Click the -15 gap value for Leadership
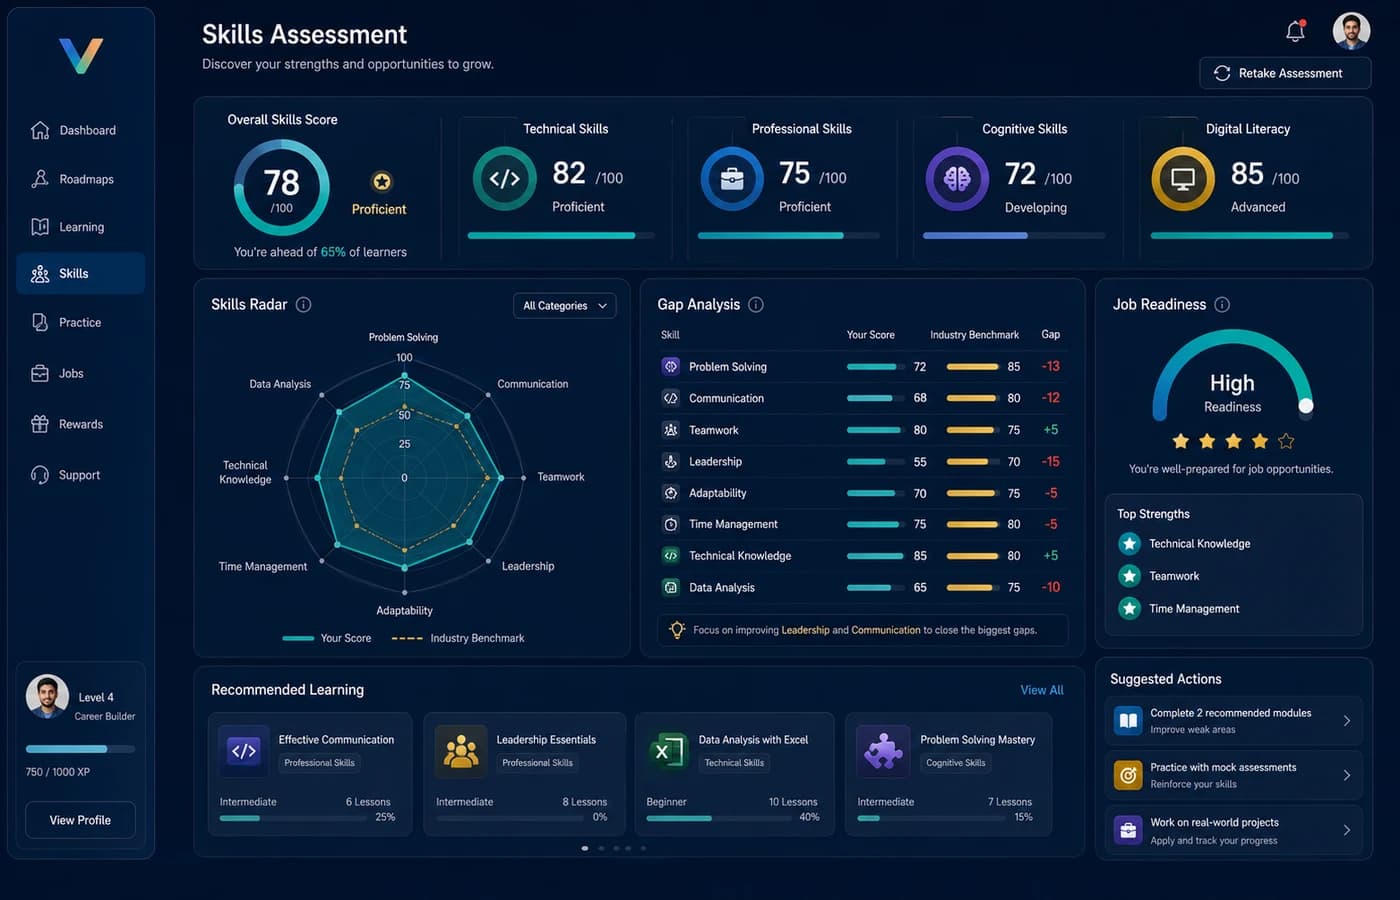This screenshot has width=1400, height=900. click(x=1050, y=461)
